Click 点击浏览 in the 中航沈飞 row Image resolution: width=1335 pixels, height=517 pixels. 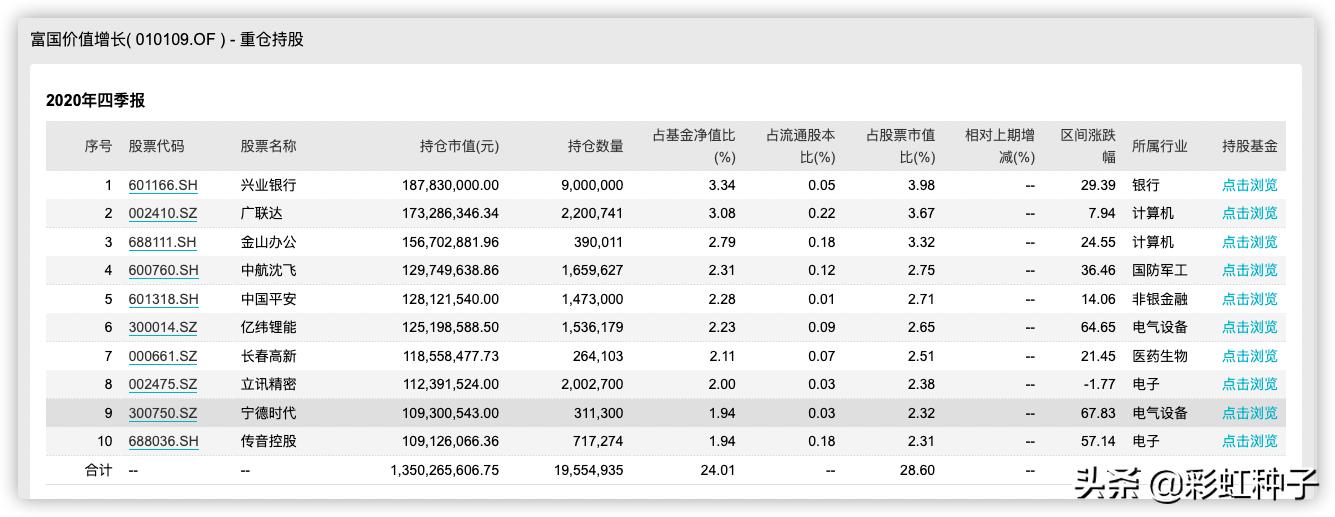1249,270
